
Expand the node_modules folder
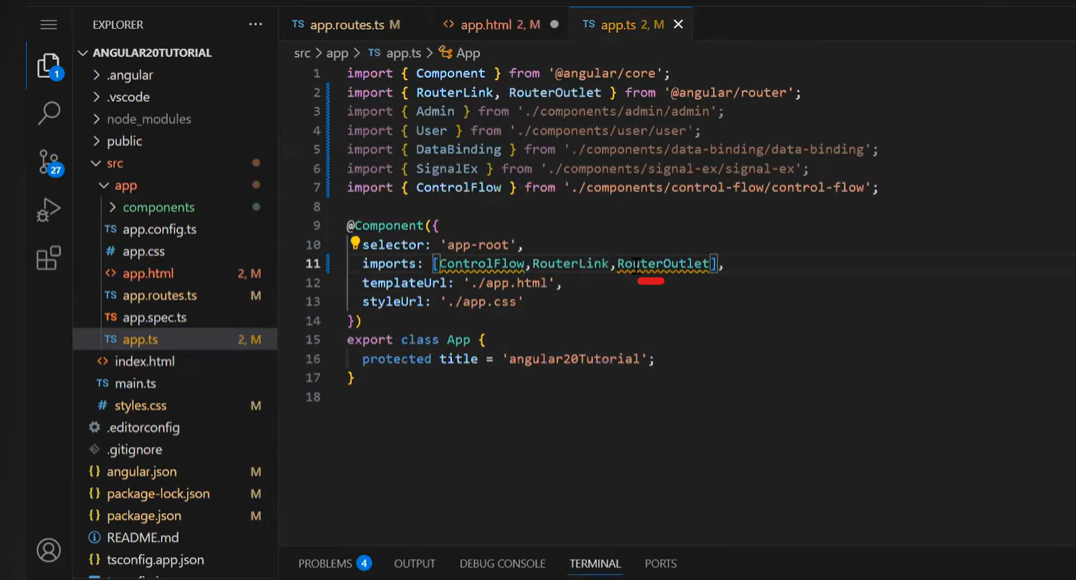(x=148, y=119)
